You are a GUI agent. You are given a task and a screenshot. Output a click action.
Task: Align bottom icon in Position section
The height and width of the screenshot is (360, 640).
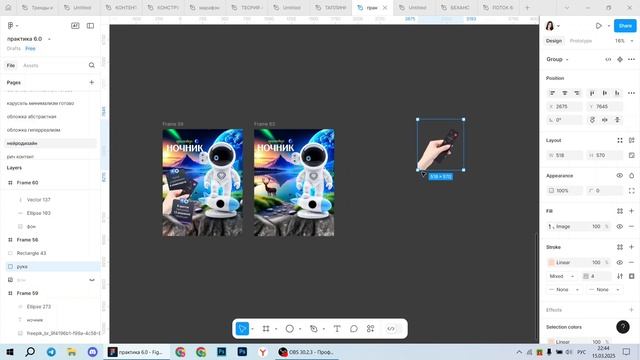pos(617,93)
